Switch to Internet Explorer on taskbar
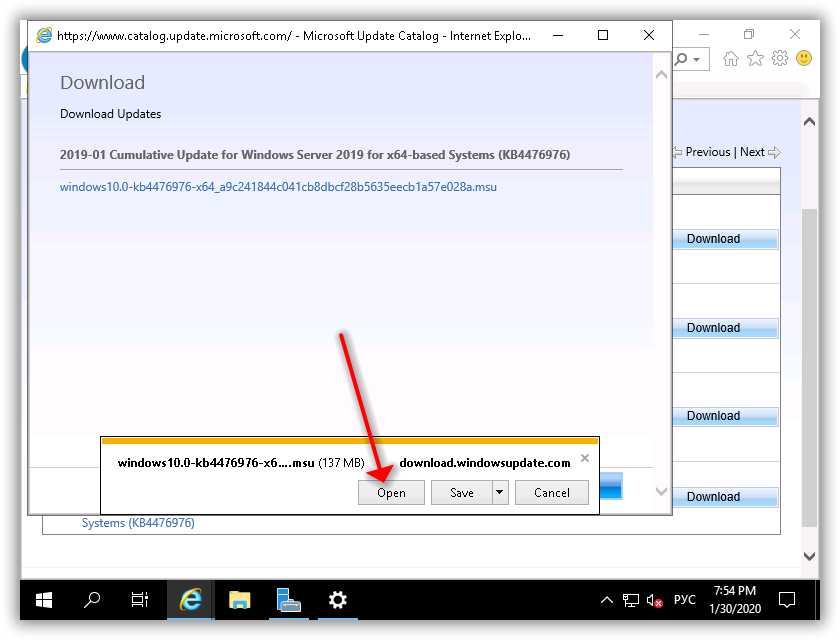 190,600
